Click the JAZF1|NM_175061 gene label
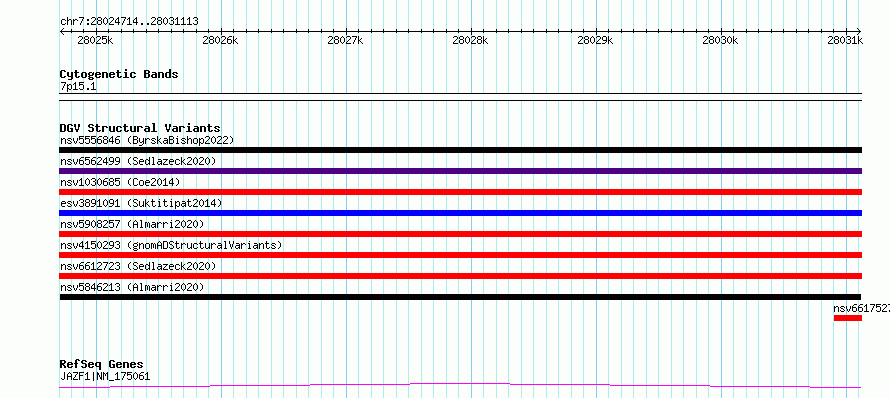The image size is (890, 398). point(105,376)
